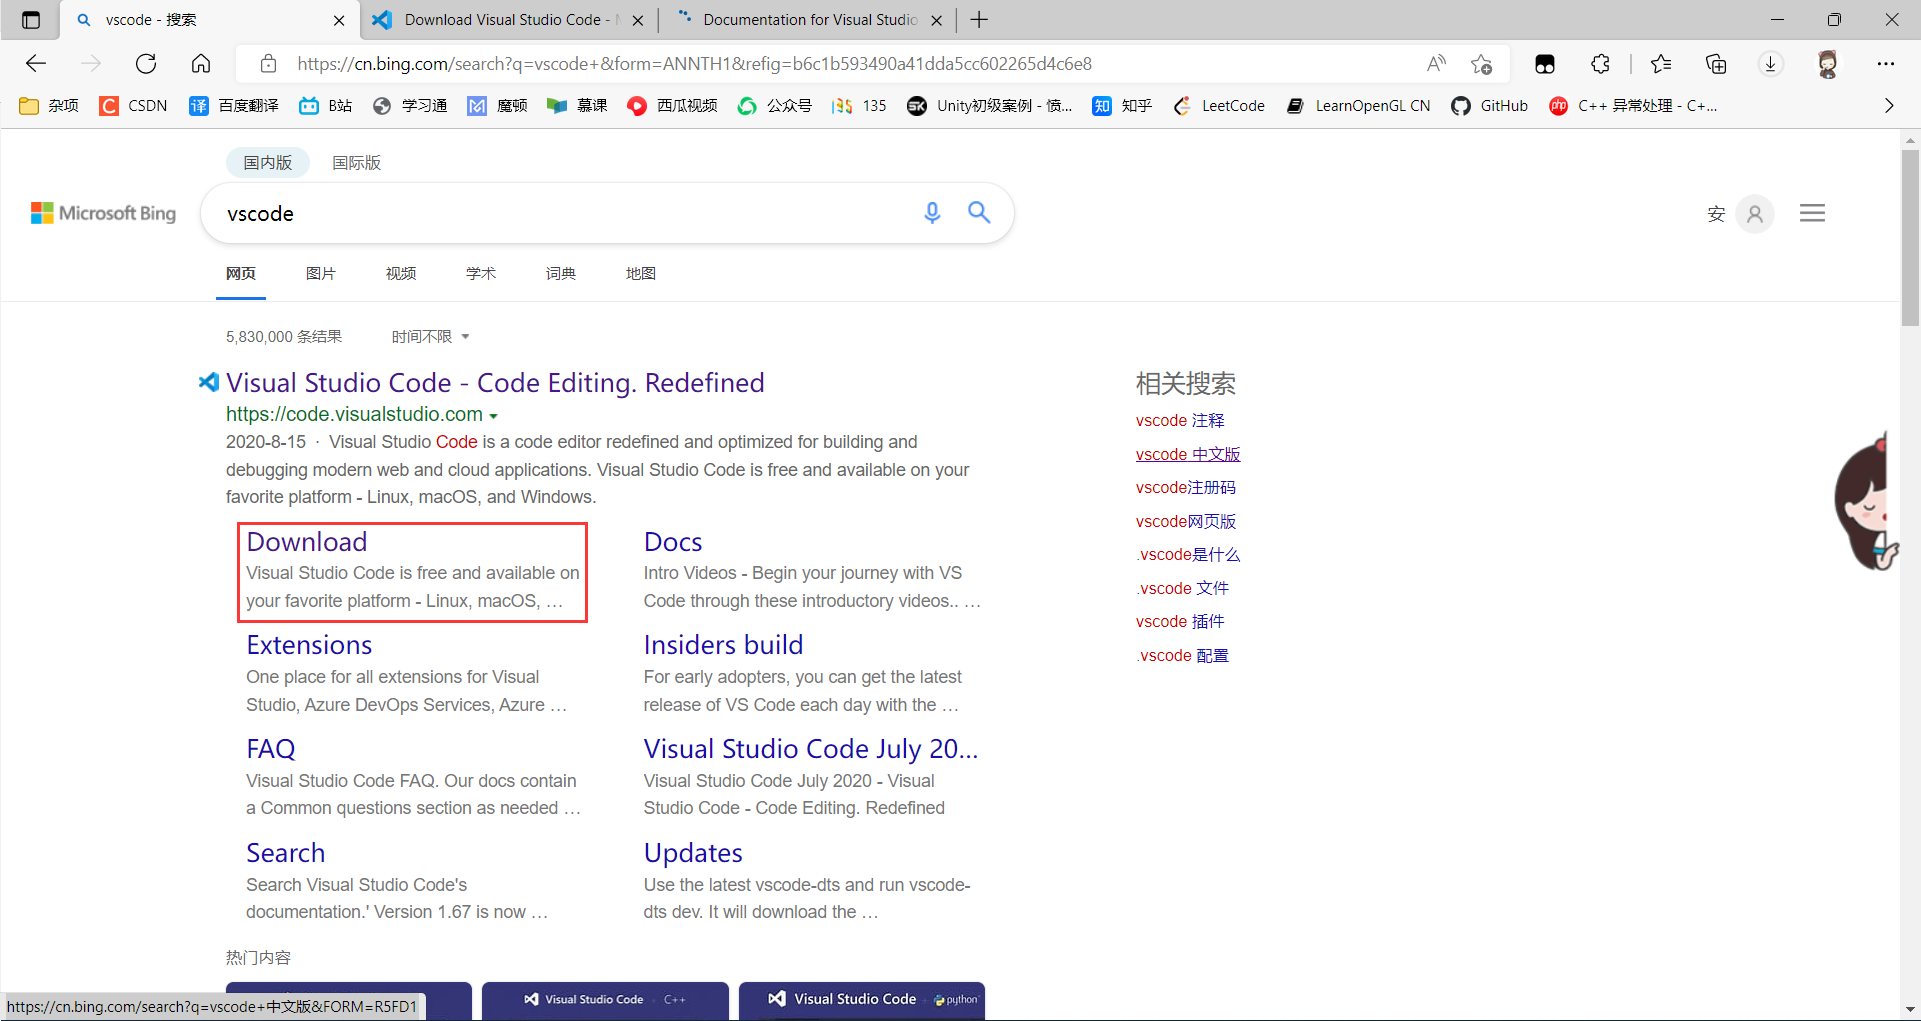1921x1021 pixels.
Task: Click the Bing account profile avatar
Action: coord(1754,213)
